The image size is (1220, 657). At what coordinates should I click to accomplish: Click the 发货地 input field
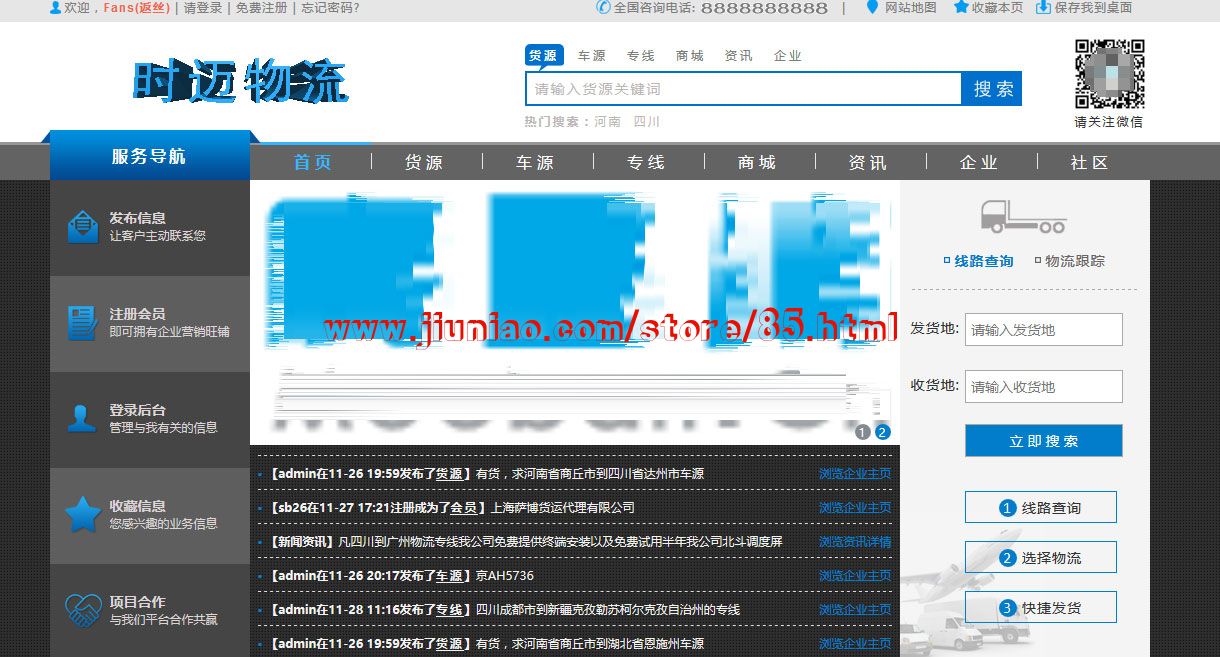(x=1043, y=330)
